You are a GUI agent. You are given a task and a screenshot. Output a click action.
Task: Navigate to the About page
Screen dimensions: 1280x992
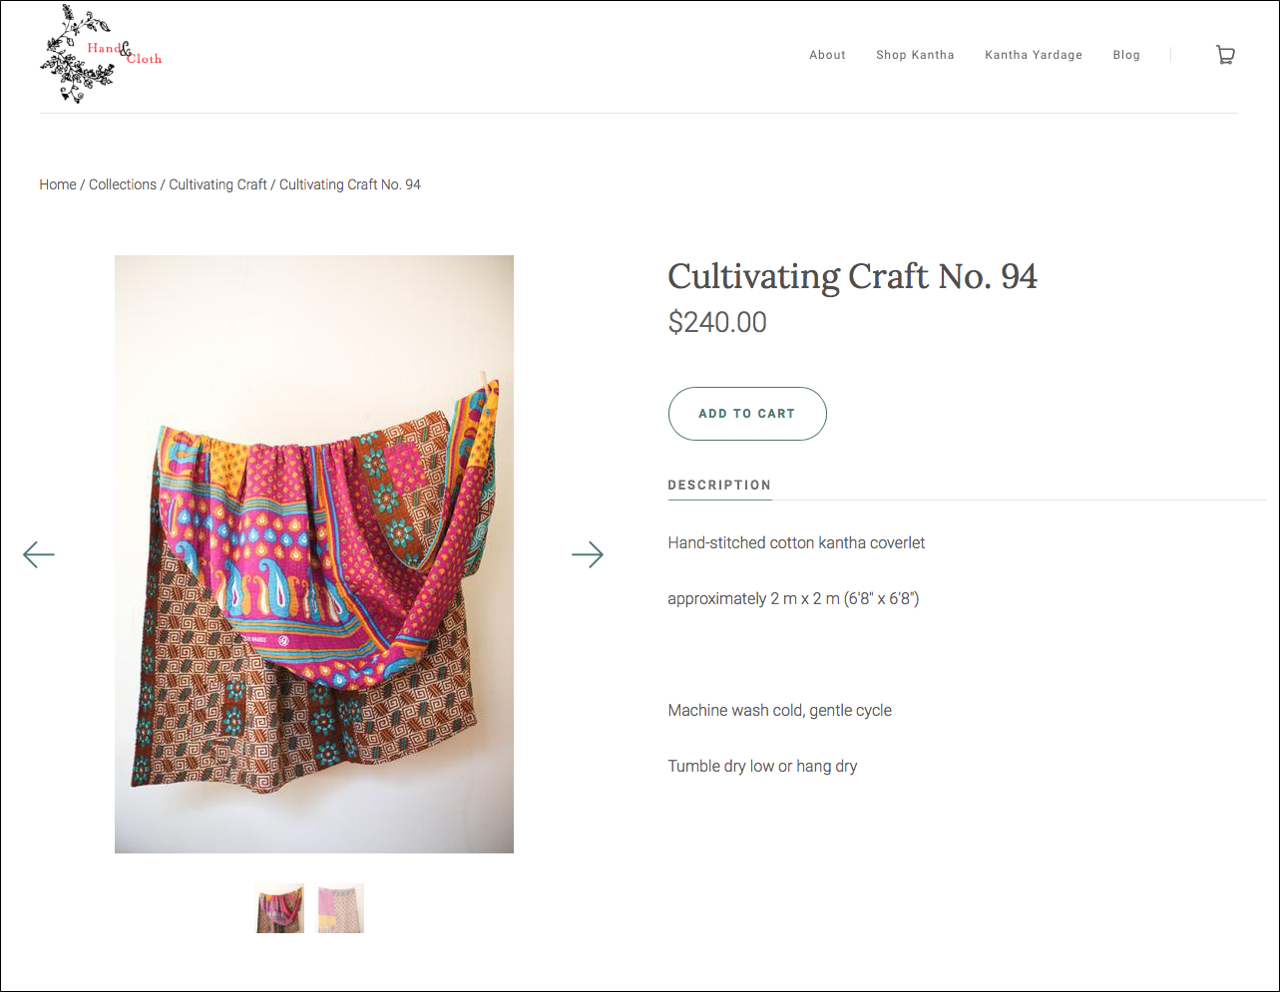coord(827,55)
